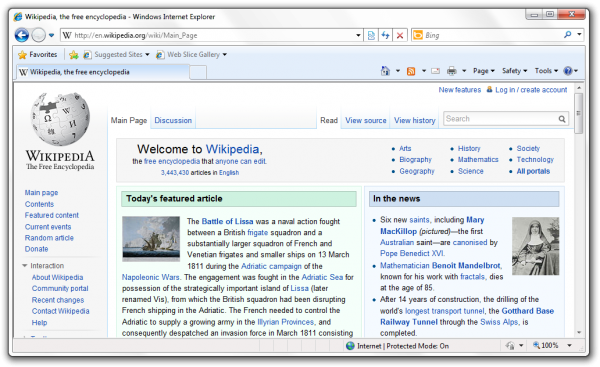Open the search provider dropdown arrow

pyautogui.click(x=579, y=35)
